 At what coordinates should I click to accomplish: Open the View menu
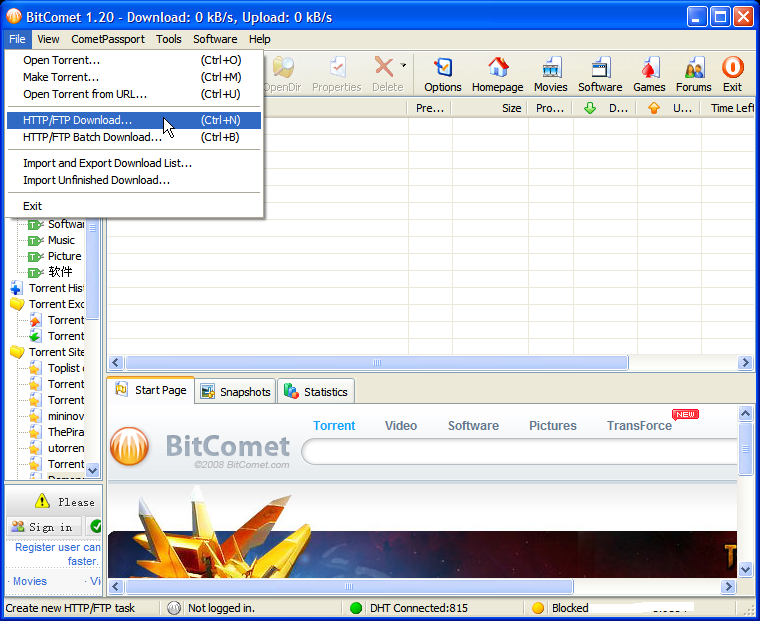pos(48,39)
